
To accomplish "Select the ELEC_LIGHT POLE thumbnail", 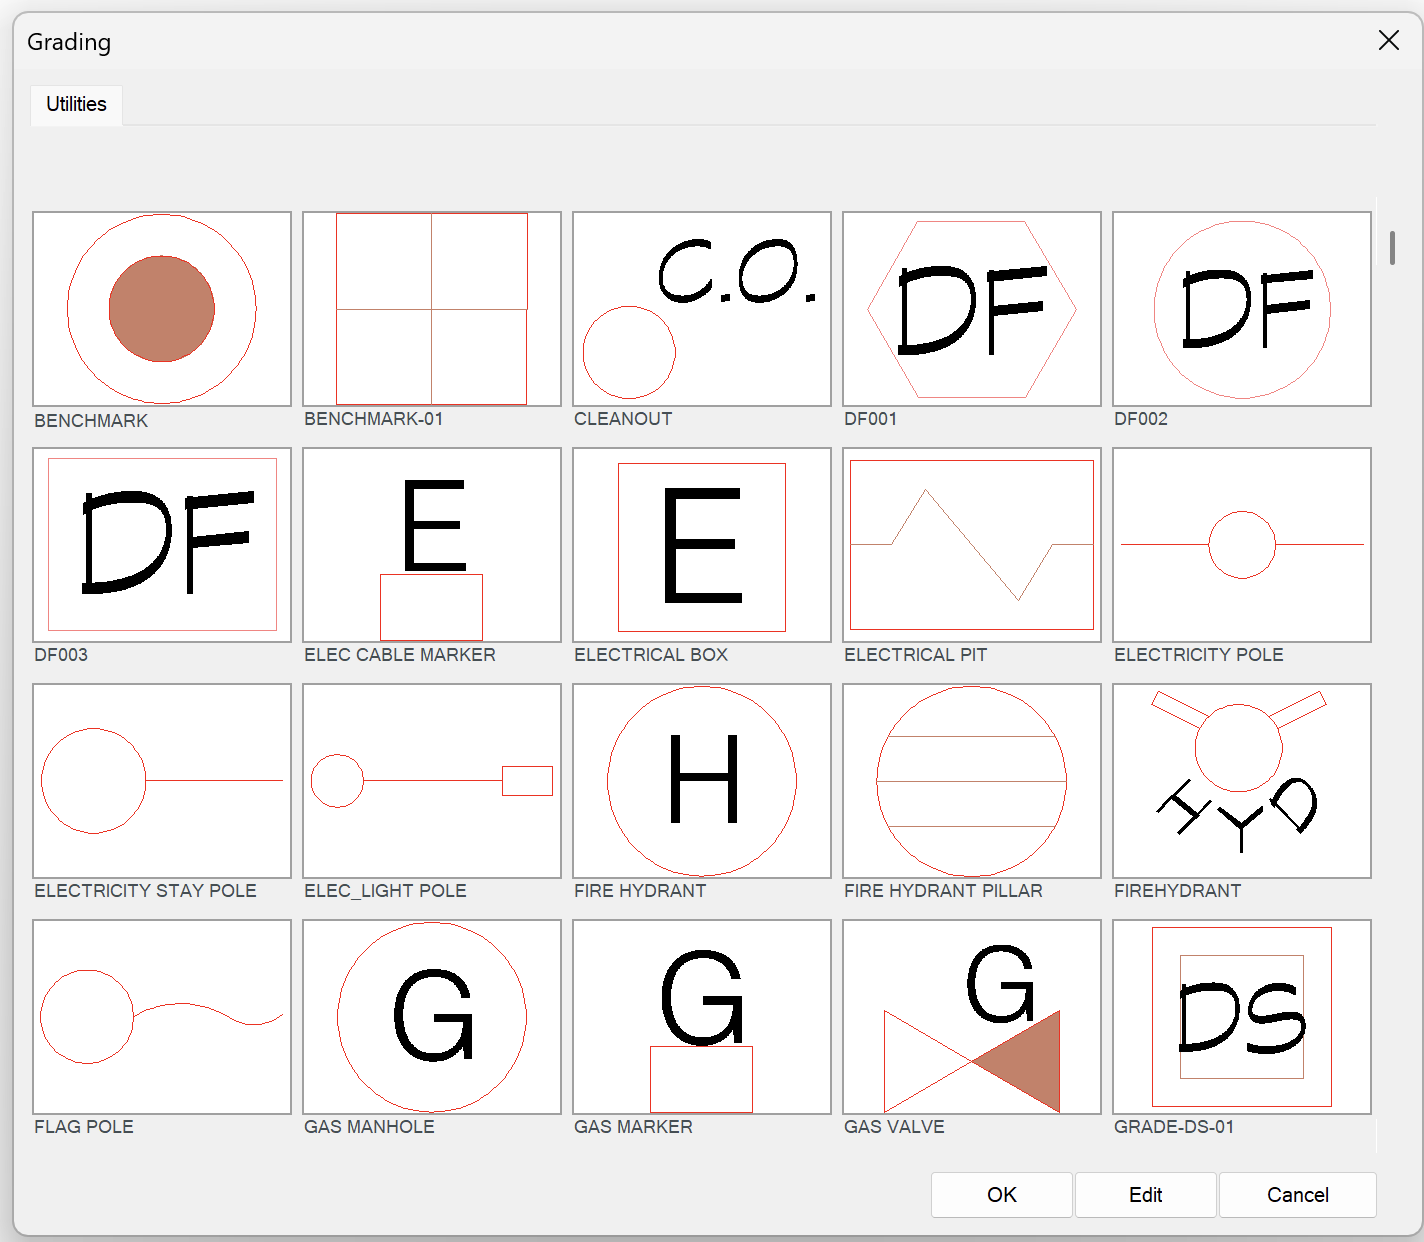I will (x=432, y=781).
